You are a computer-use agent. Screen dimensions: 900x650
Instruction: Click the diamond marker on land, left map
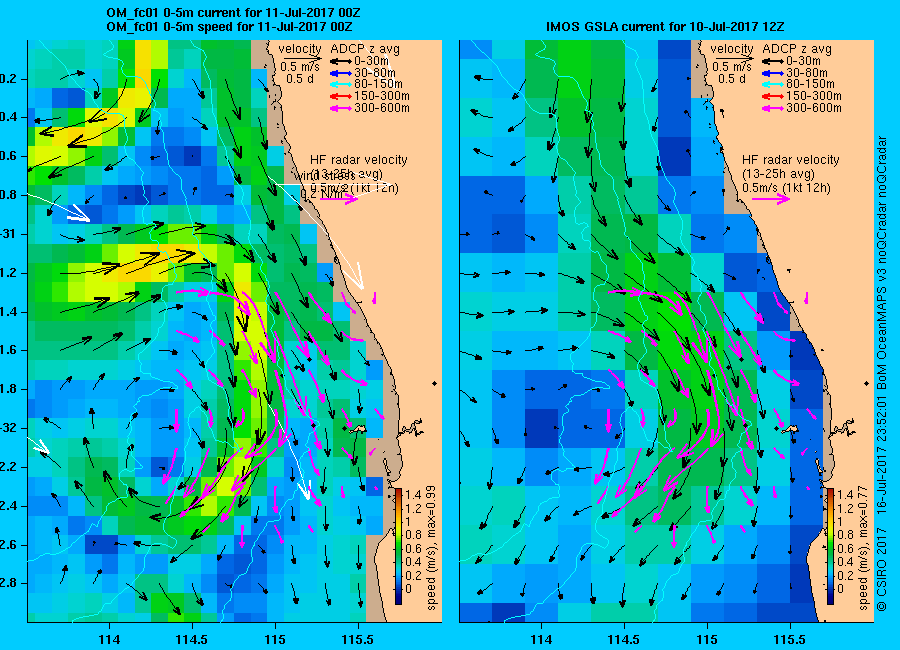(x=435, y=383)
